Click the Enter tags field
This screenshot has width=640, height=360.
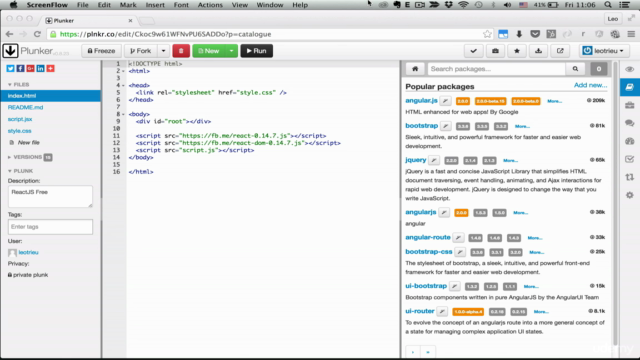coord(50,227)
